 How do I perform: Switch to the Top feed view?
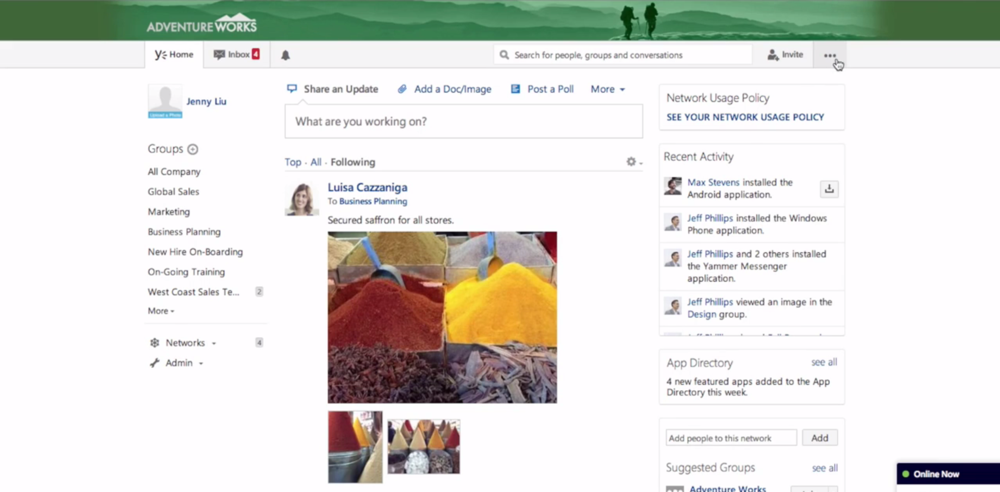point(292,162)
